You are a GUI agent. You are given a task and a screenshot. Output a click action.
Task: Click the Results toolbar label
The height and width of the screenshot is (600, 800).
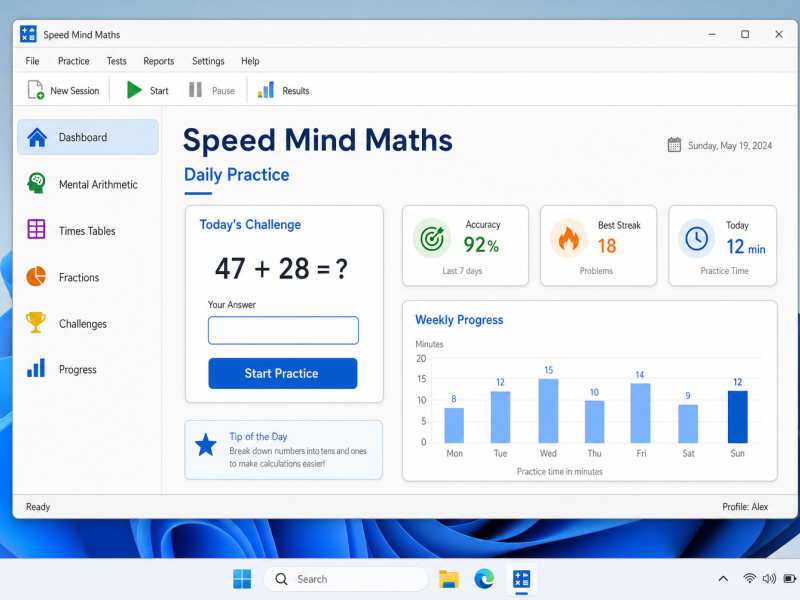(x=296, y=90)
